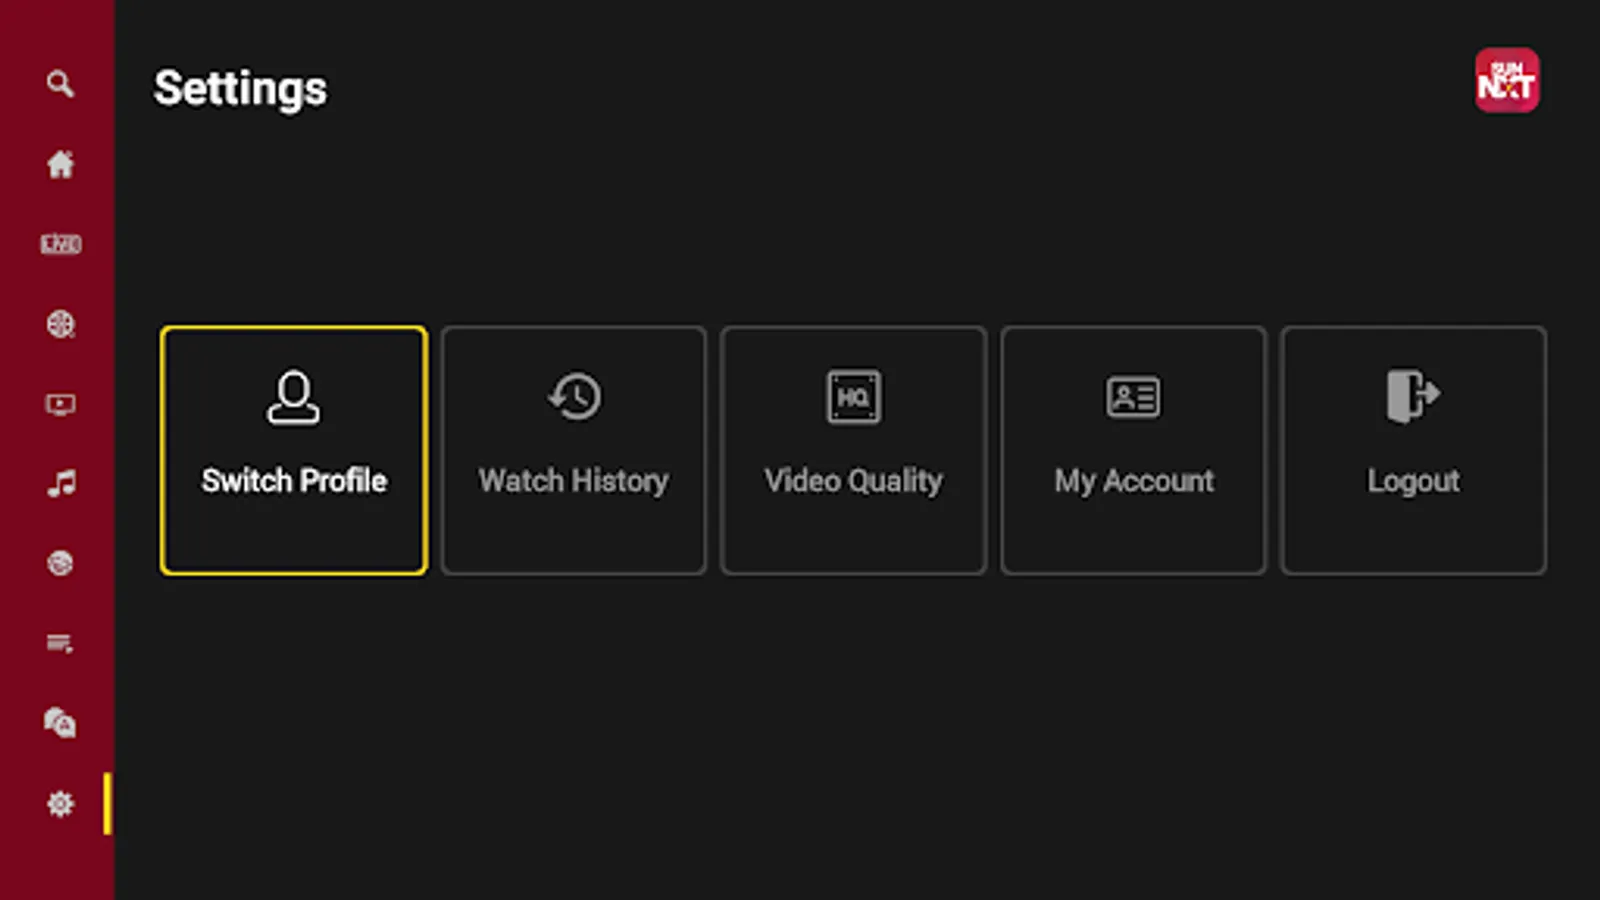The width and height of the screenshot is (1600, 900).
Task: Select the settings gear icon in sidebar
Action: [60, 803]
